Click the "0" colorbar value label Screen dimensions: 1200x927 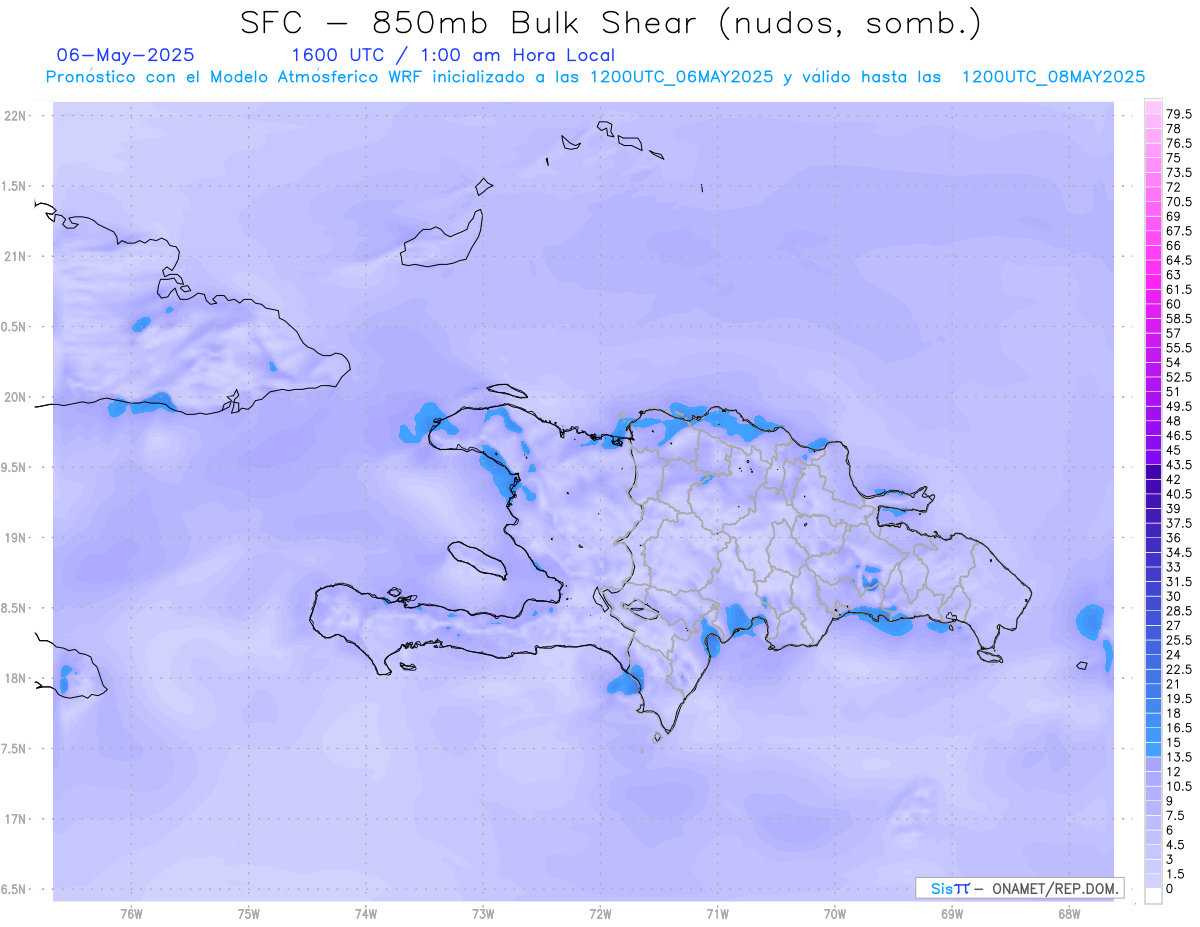pos(1170,888)
